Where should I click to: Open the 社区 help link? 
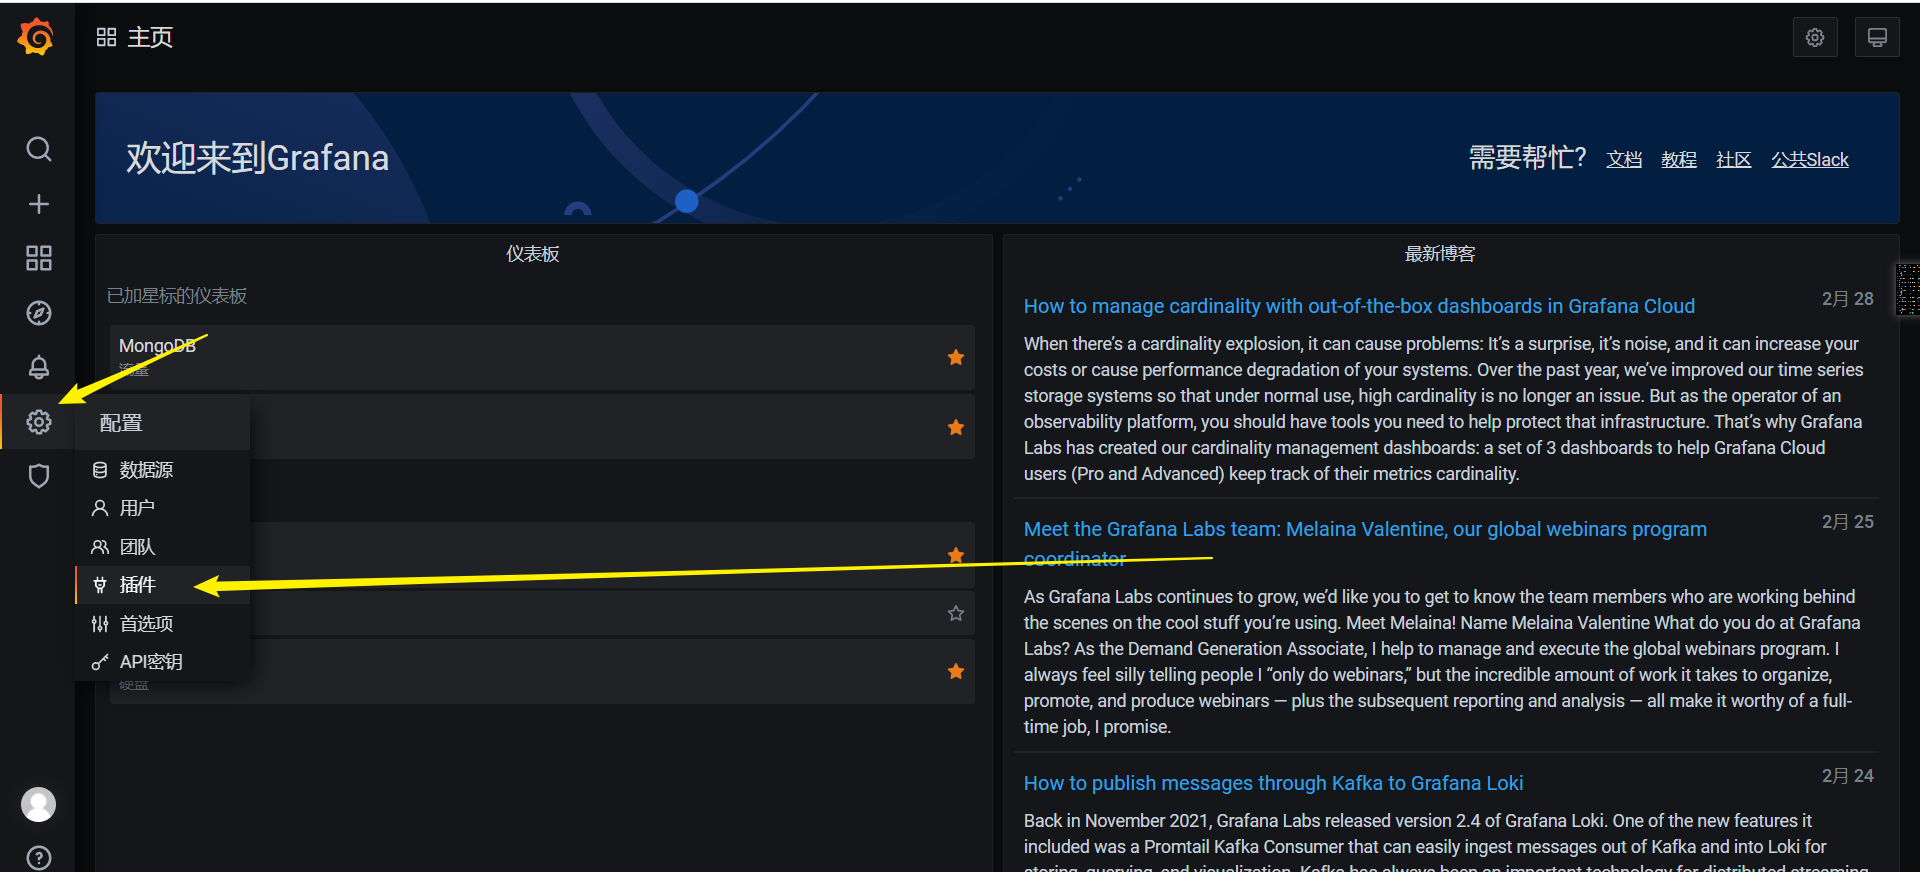[1734, 159]
